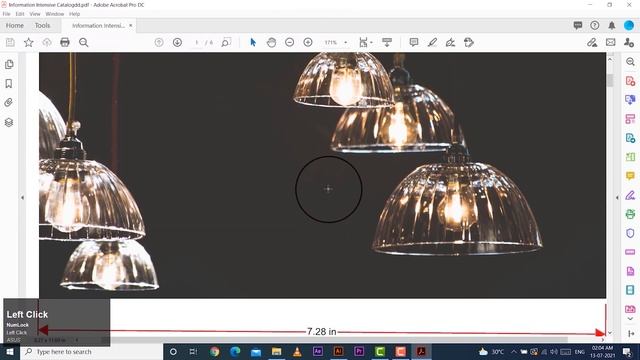Click the upload to cloud icon

click(x=47, y=42)
